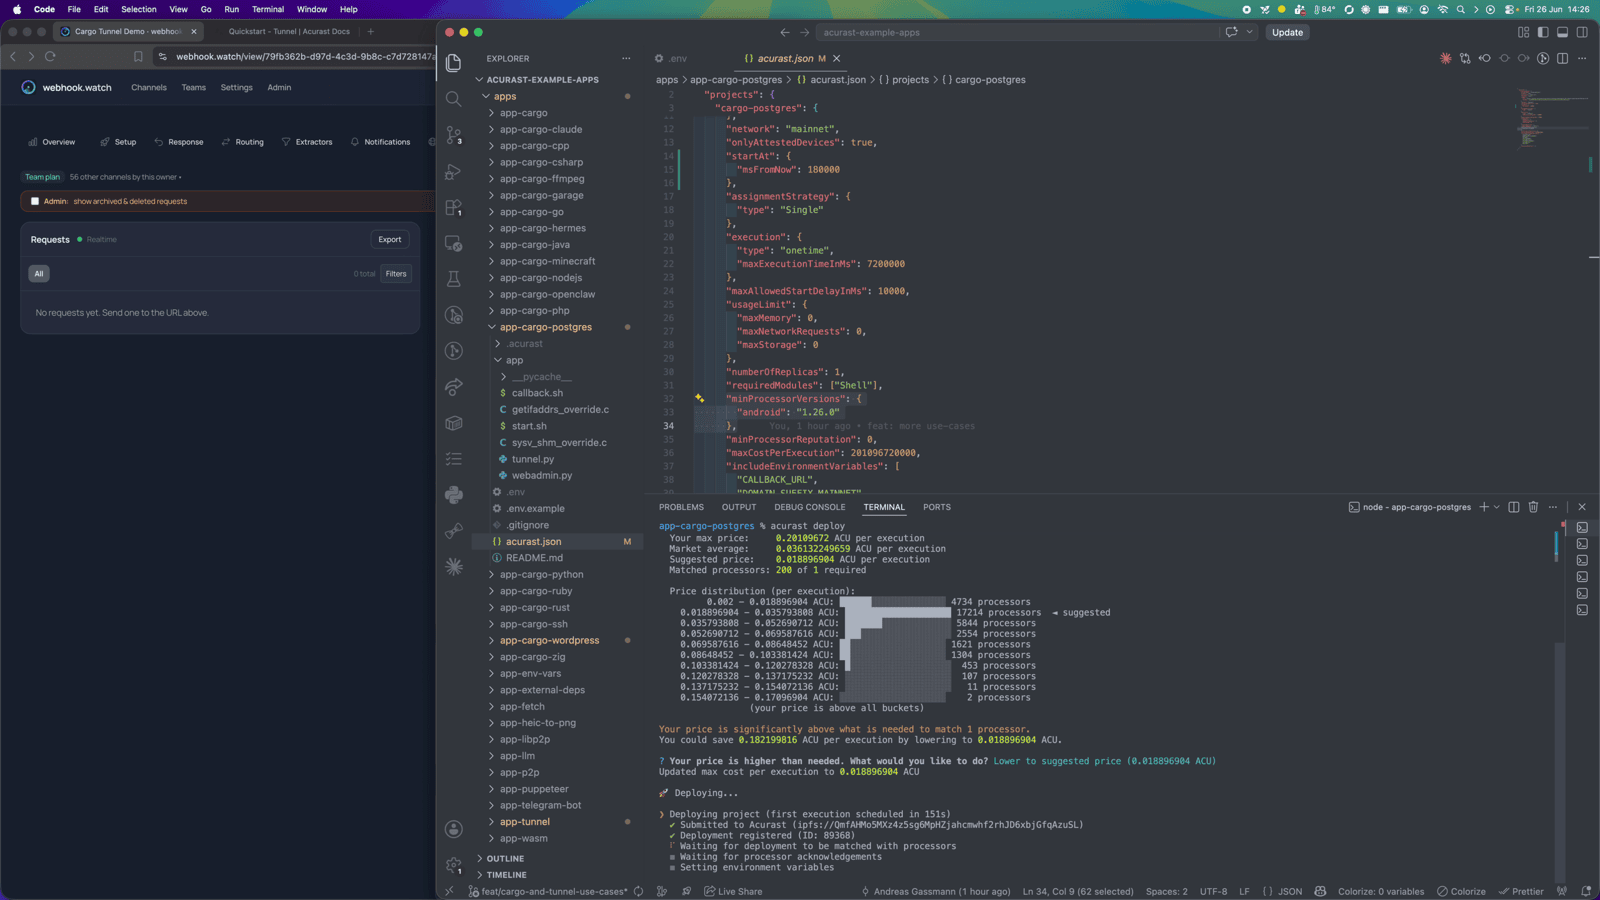Expand the .acurast folder
The image size is (1600, 900).
tap(498, 343)
